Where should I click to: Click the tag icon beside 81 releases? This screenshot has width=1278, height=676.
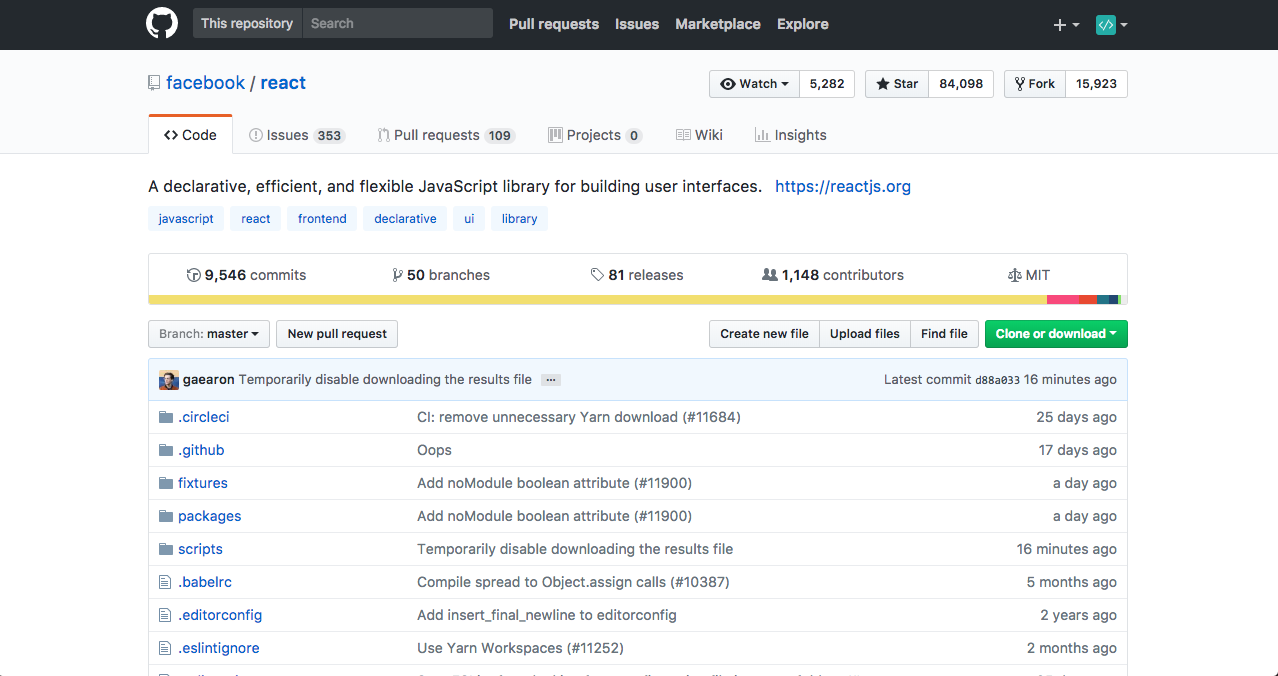click(597, 274)
